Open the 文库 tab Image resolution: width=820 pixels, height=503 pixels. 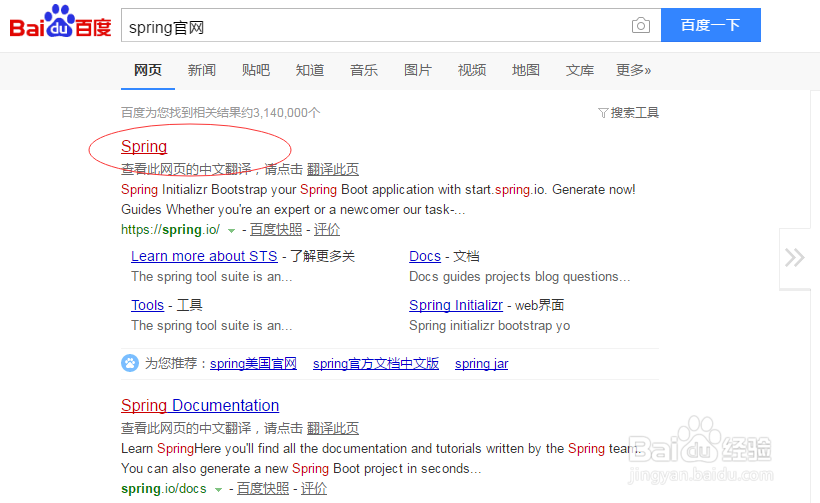click(x=579, y=70)
